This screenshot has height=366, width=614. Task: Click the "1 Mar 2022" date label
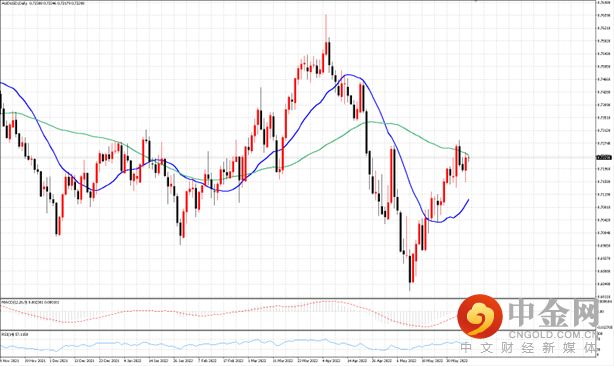click(x=257, y=361)
